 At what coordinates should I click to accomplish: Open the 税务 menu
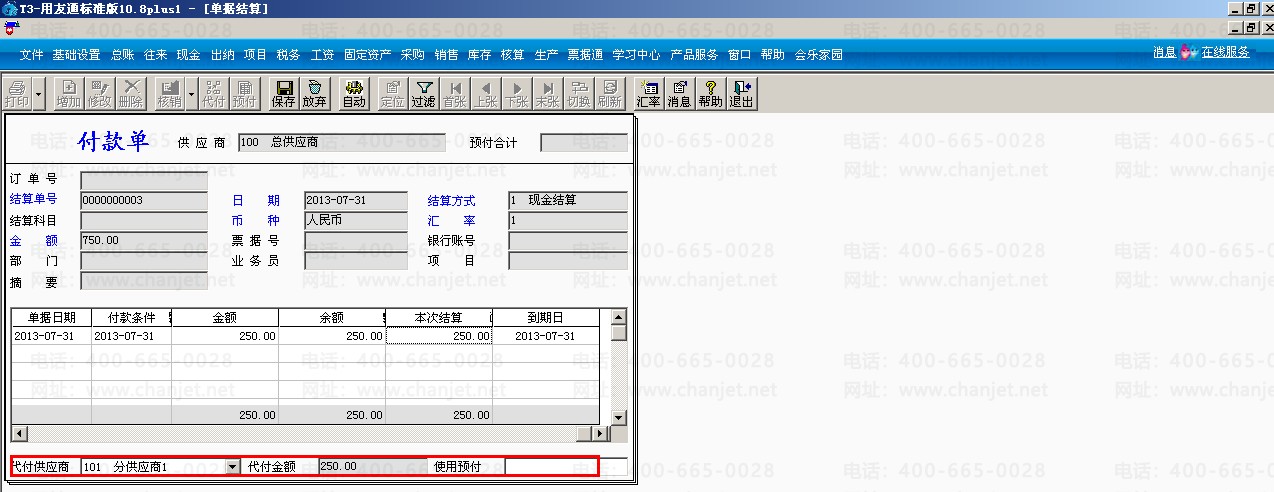tap(288, 55)
